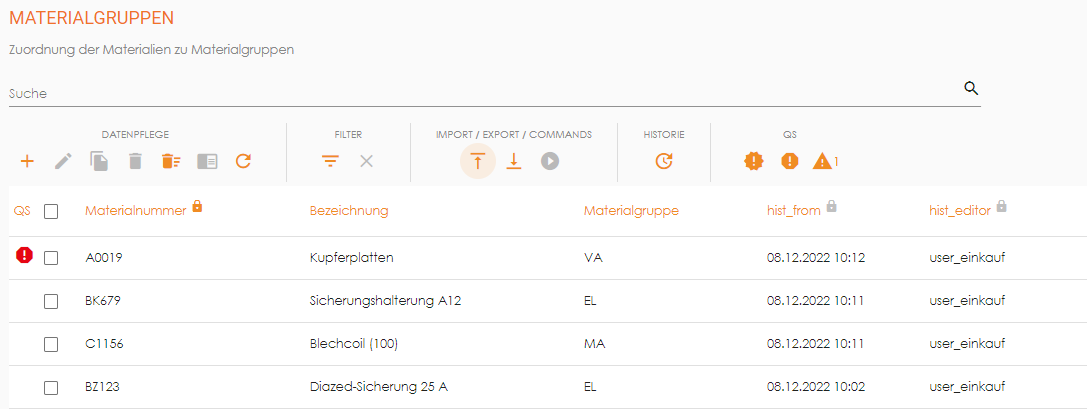Image resolution: width=1087 pixels, height=409 pixels.
Task: Tick the checkbox for row BZ123
Action: click(x=51, y=387)
